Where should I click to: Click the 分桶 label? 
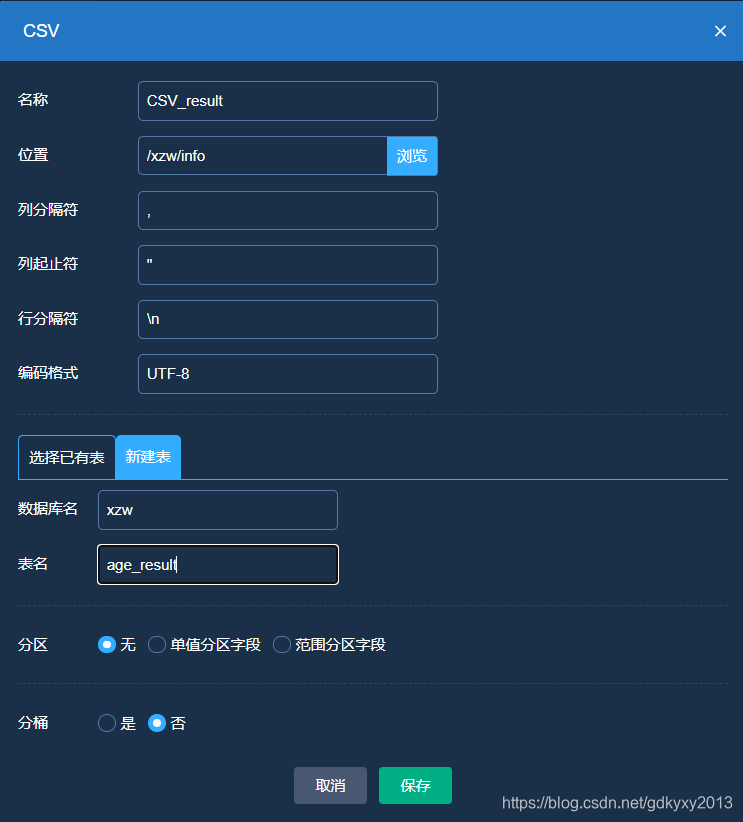coord(33,723)
